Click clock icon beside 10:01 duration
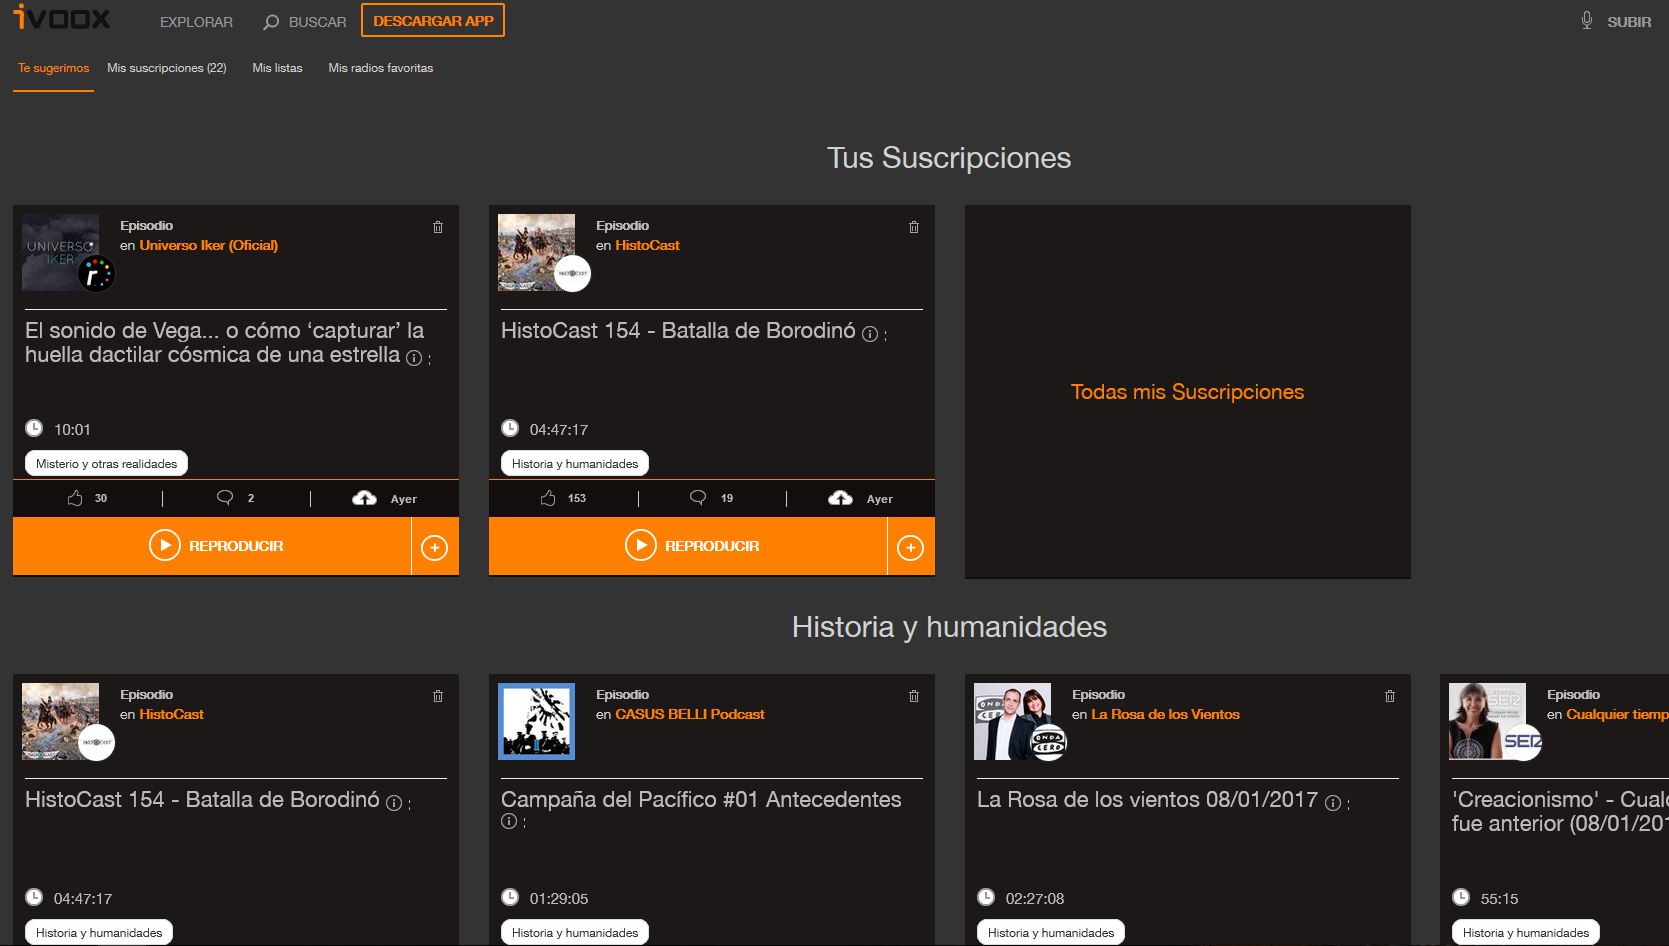This screenshot has width=1669, height=946. pos(34,428)
